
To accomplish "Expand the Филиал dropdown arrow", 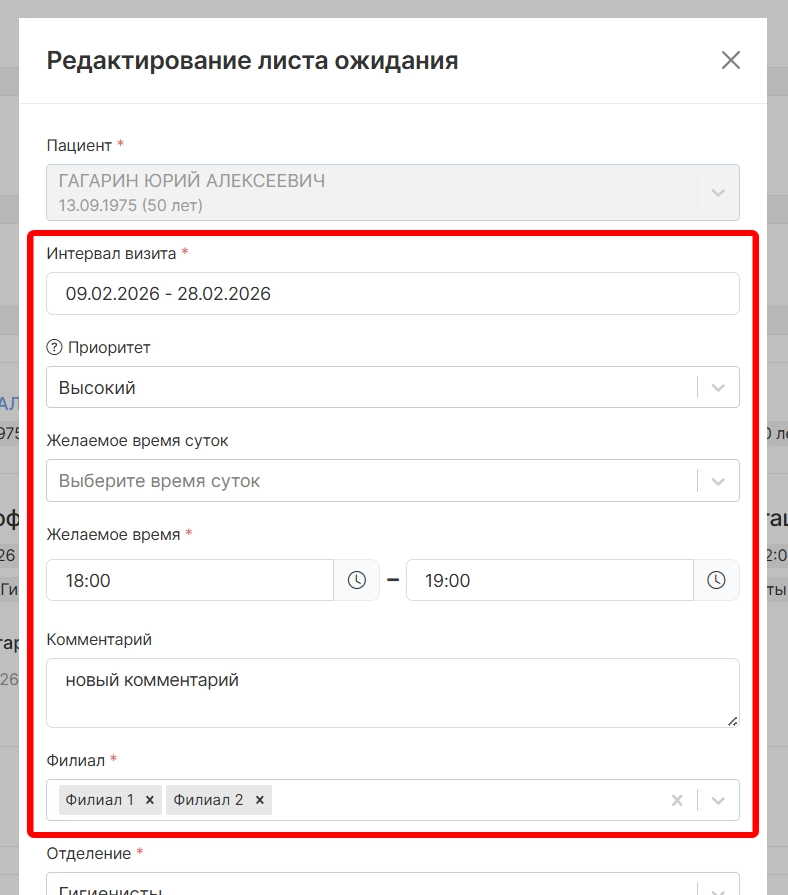I will coord(718,800).
